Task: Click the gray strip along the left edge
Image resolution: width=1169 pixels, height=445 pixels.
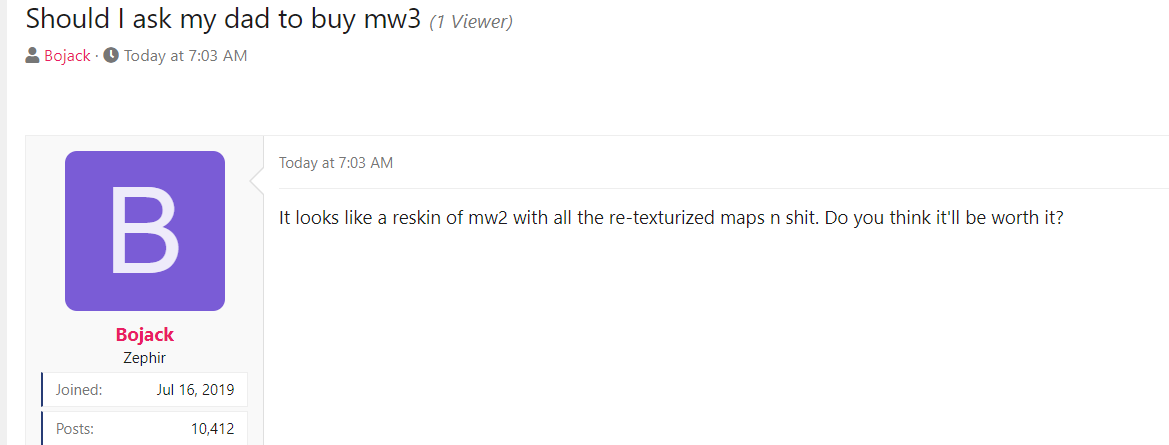Action: [3, 222]
